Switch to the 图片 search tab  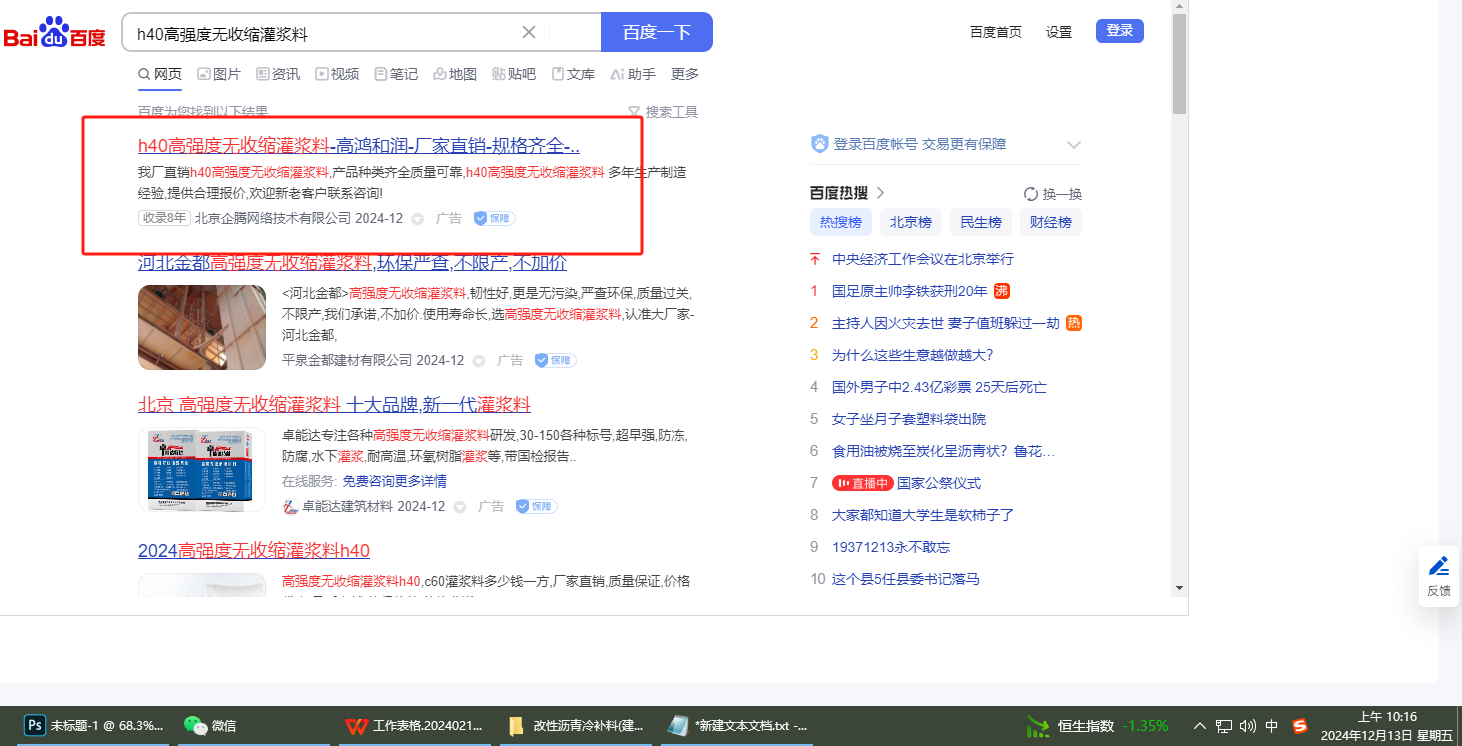[x=219, y=74]
